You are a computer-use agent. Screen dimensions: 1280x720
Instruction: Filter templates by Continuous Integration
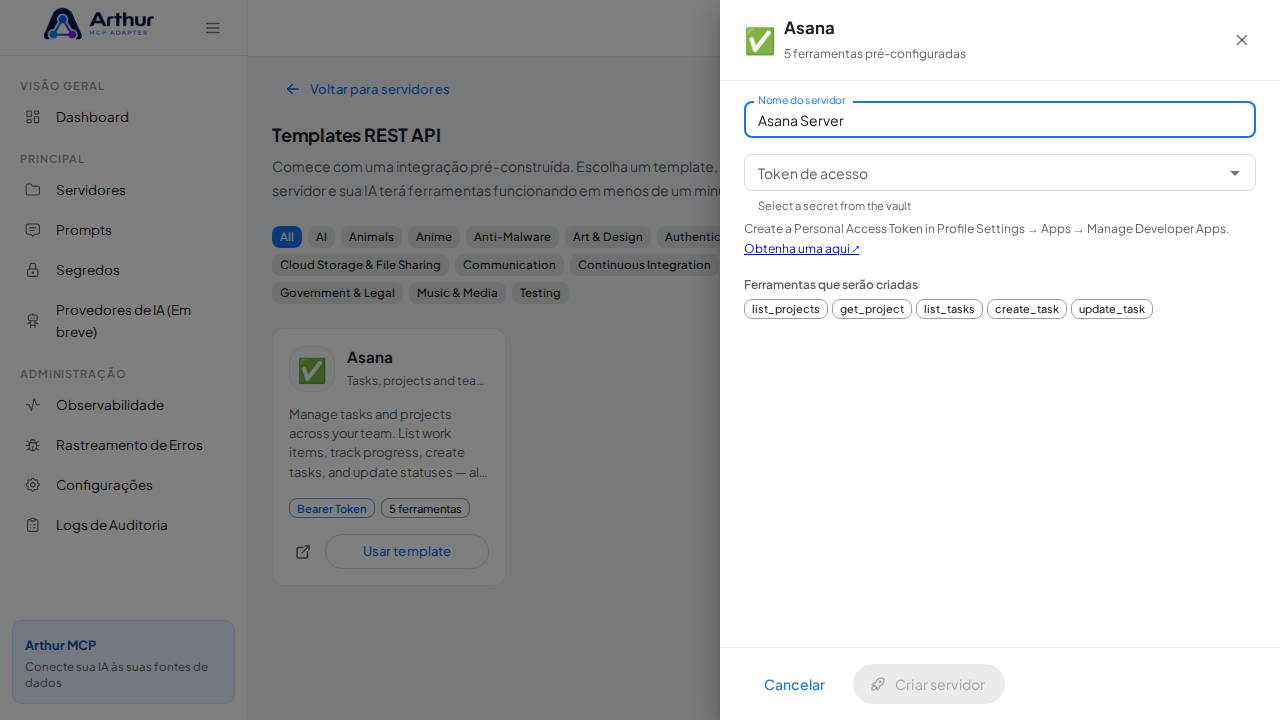645,265
